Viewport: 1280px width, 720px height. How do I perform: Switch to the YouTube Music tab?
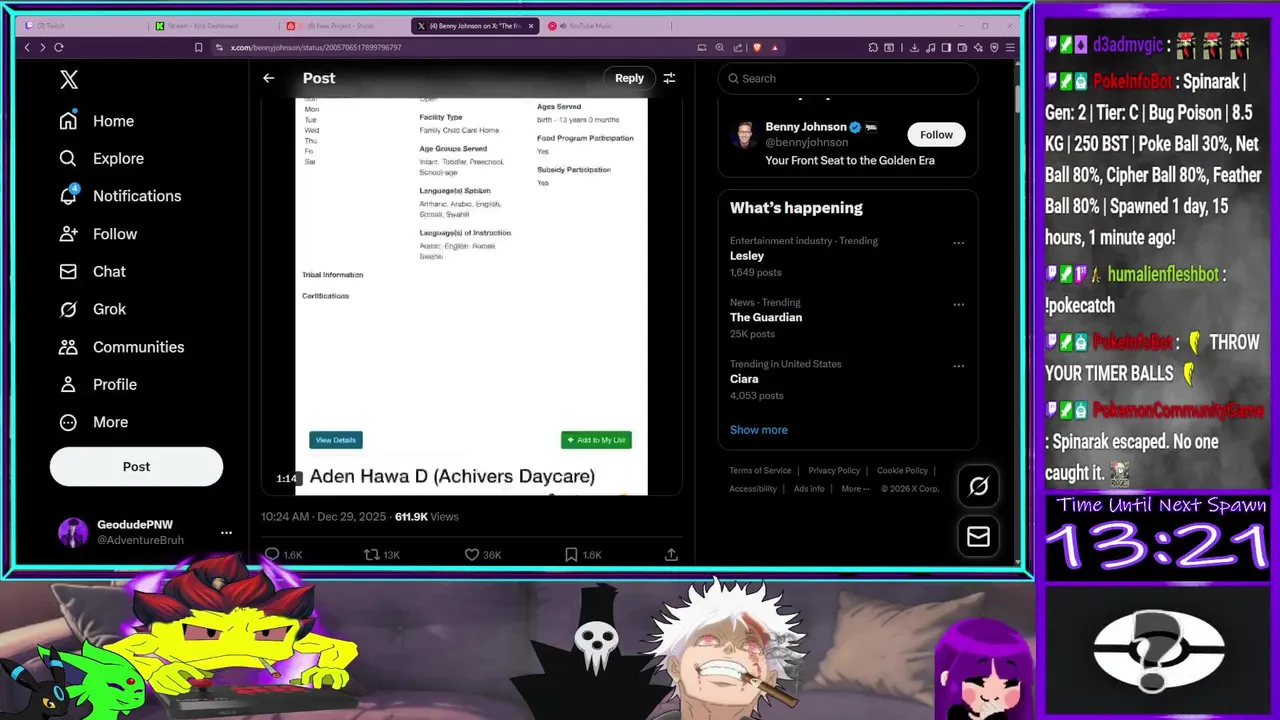point(605,26)
